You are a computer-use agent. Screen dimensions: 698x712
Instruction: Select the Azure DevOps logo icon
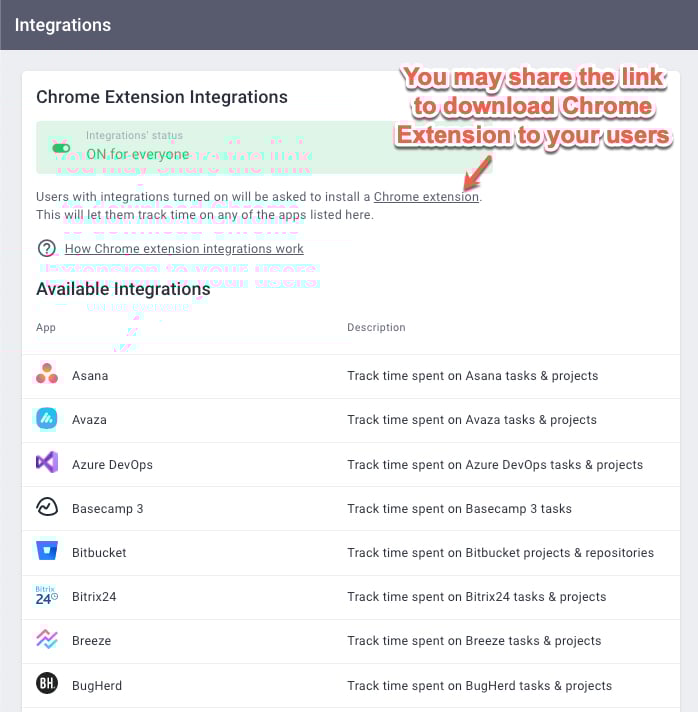(47, 463)
